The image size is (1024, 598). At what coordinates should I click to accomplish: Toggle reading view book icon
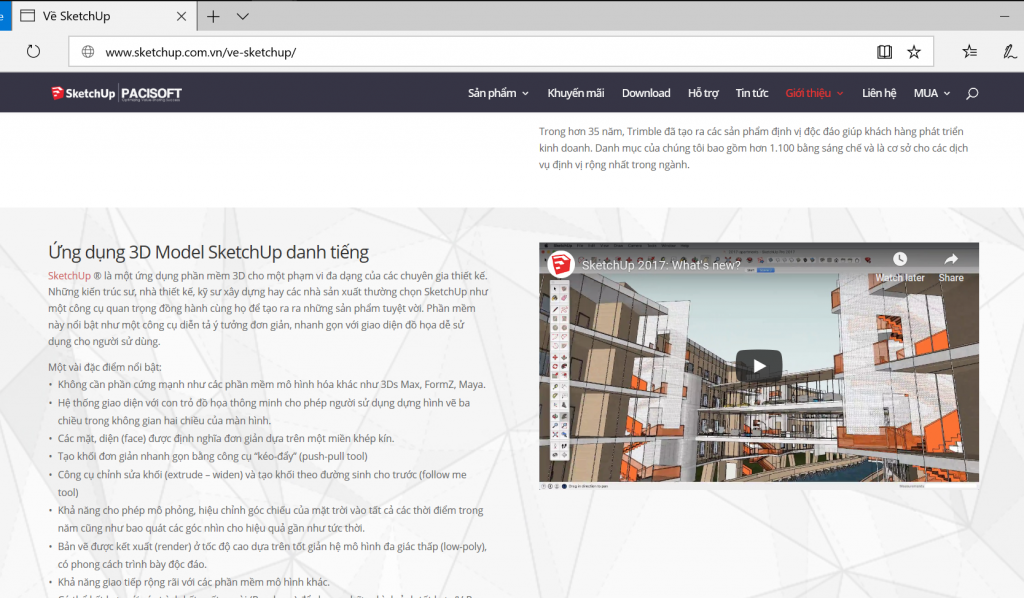click(884, 52)
